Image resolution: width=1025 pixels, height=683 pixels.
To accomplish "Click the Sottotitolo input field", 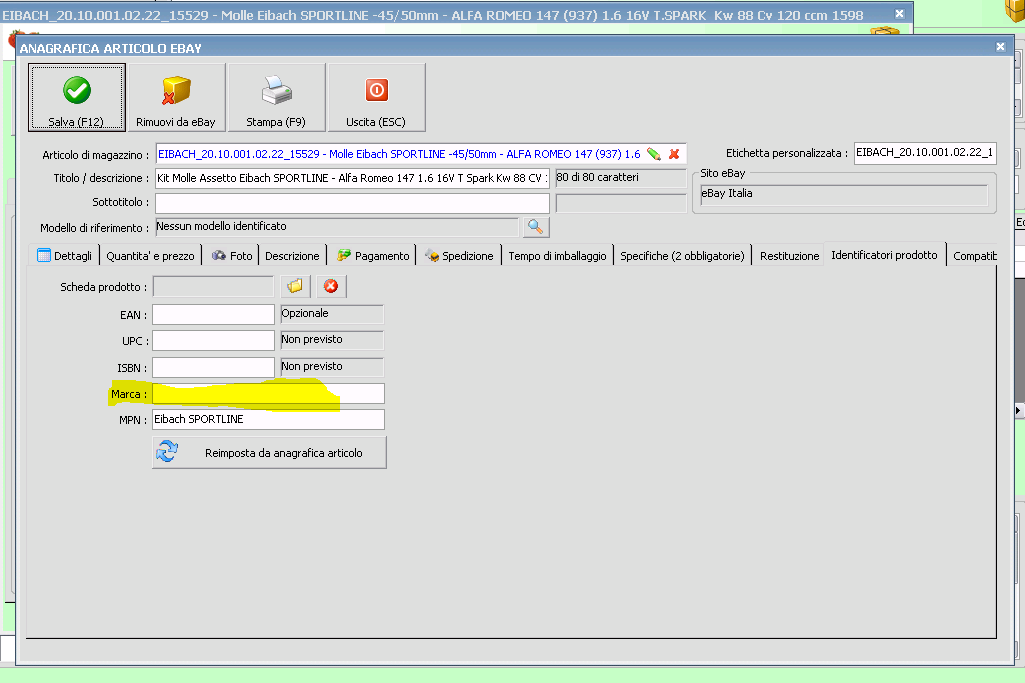I will [x=352, y=203].
